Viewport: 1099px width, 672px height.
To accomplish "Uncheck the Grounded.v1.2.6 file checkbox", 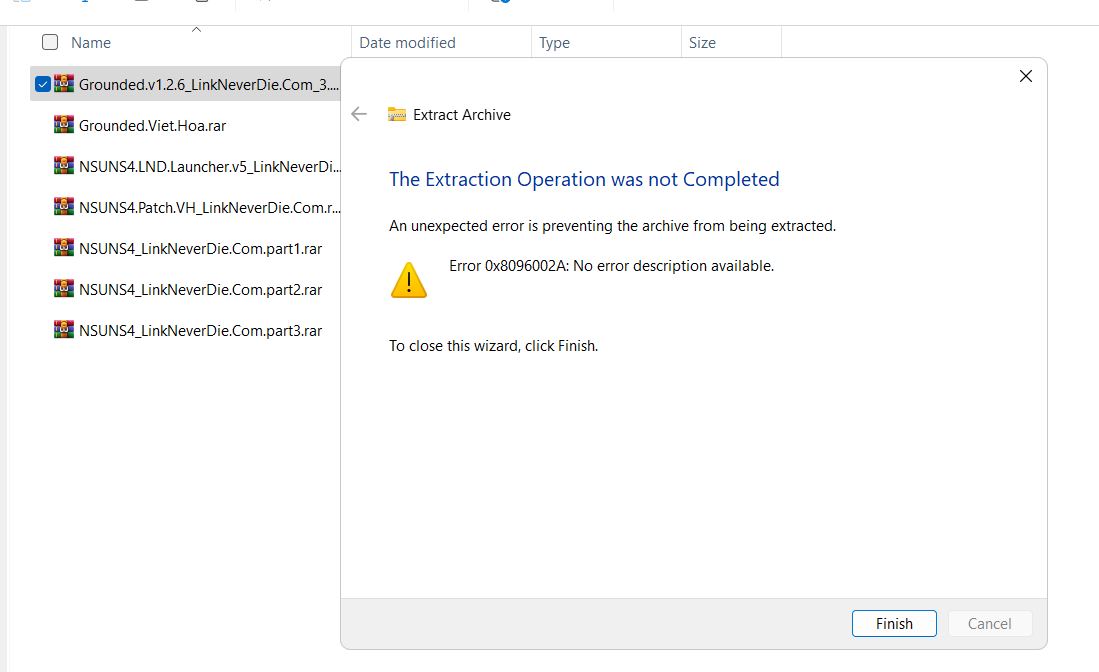I will tap(43, 84).
